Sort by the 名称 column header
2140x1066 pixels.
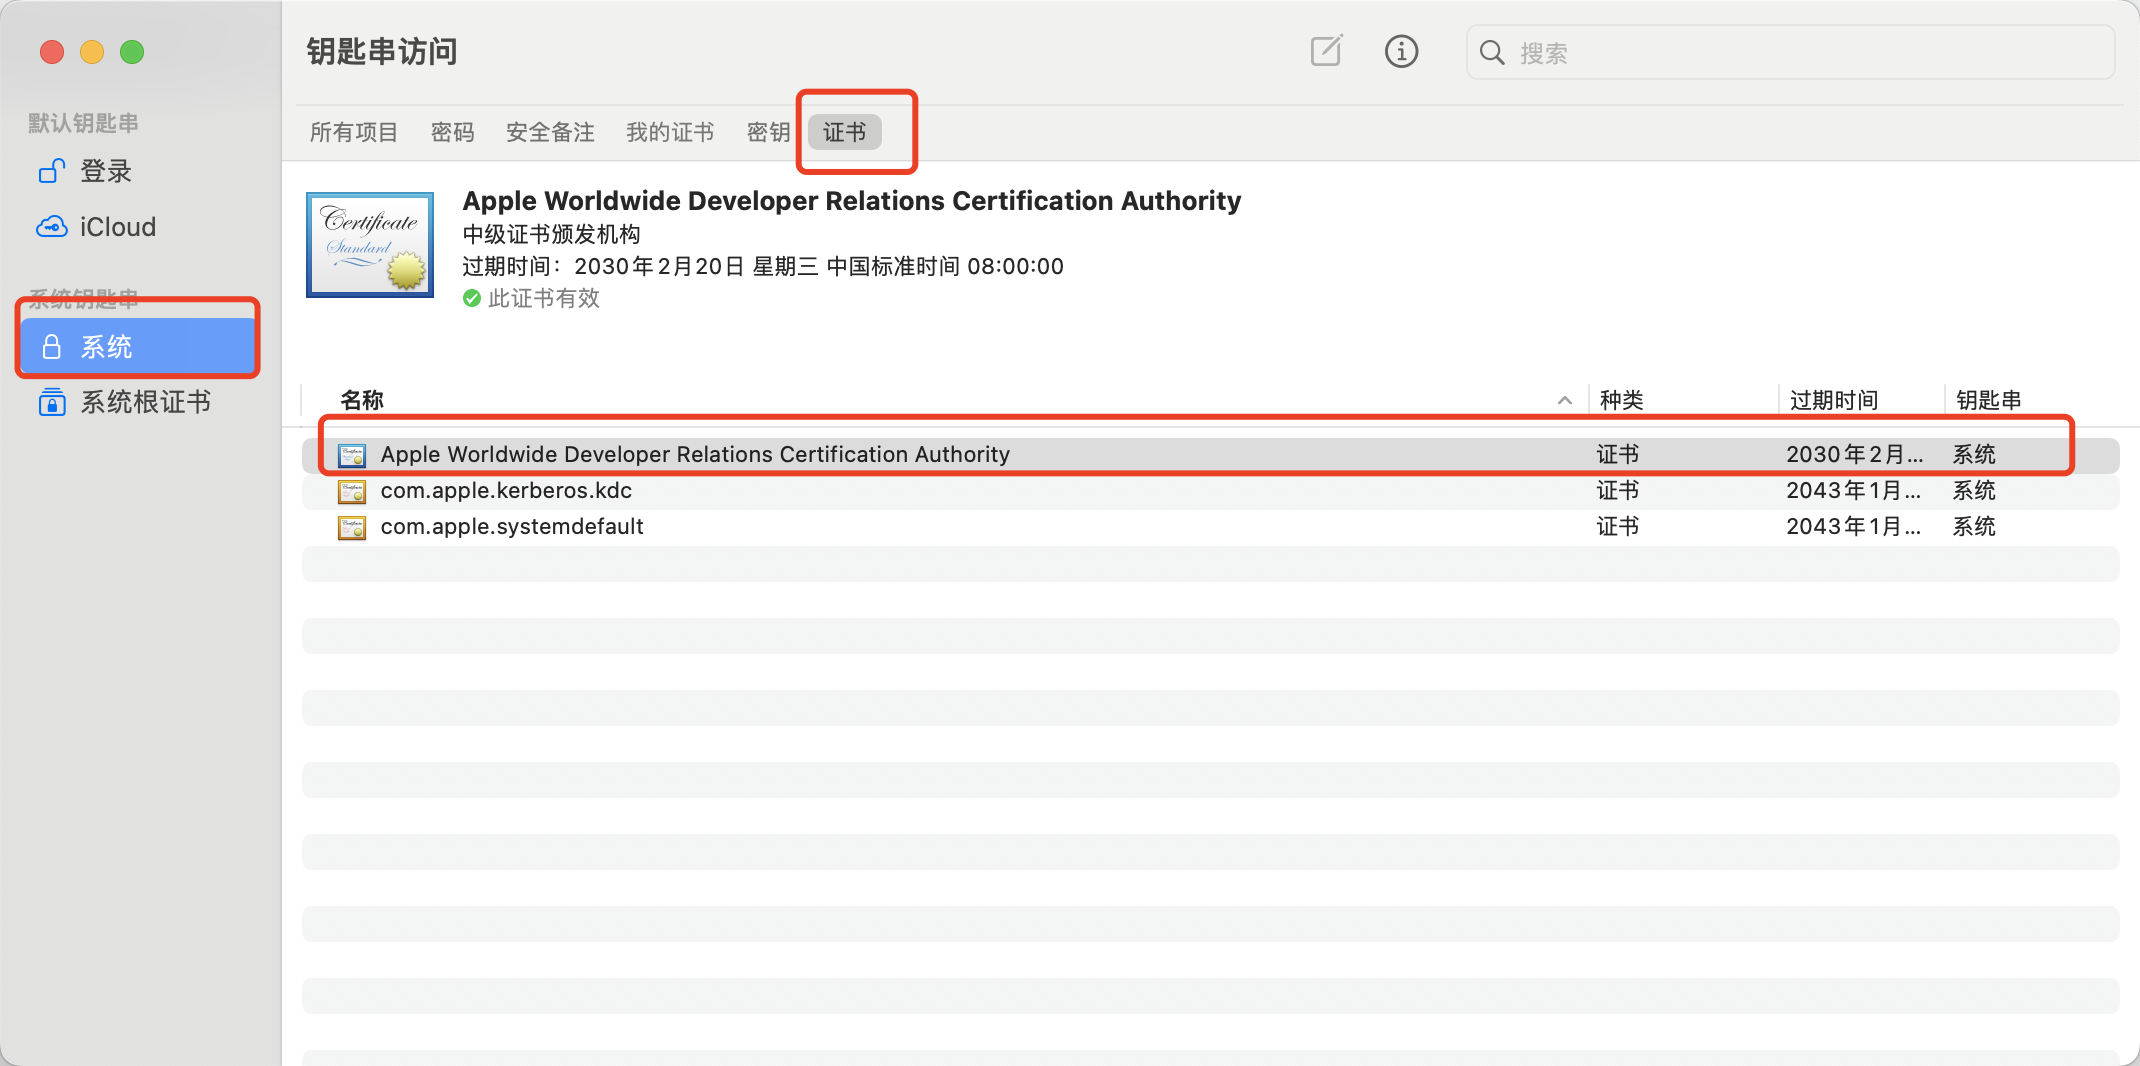[362, 400]
